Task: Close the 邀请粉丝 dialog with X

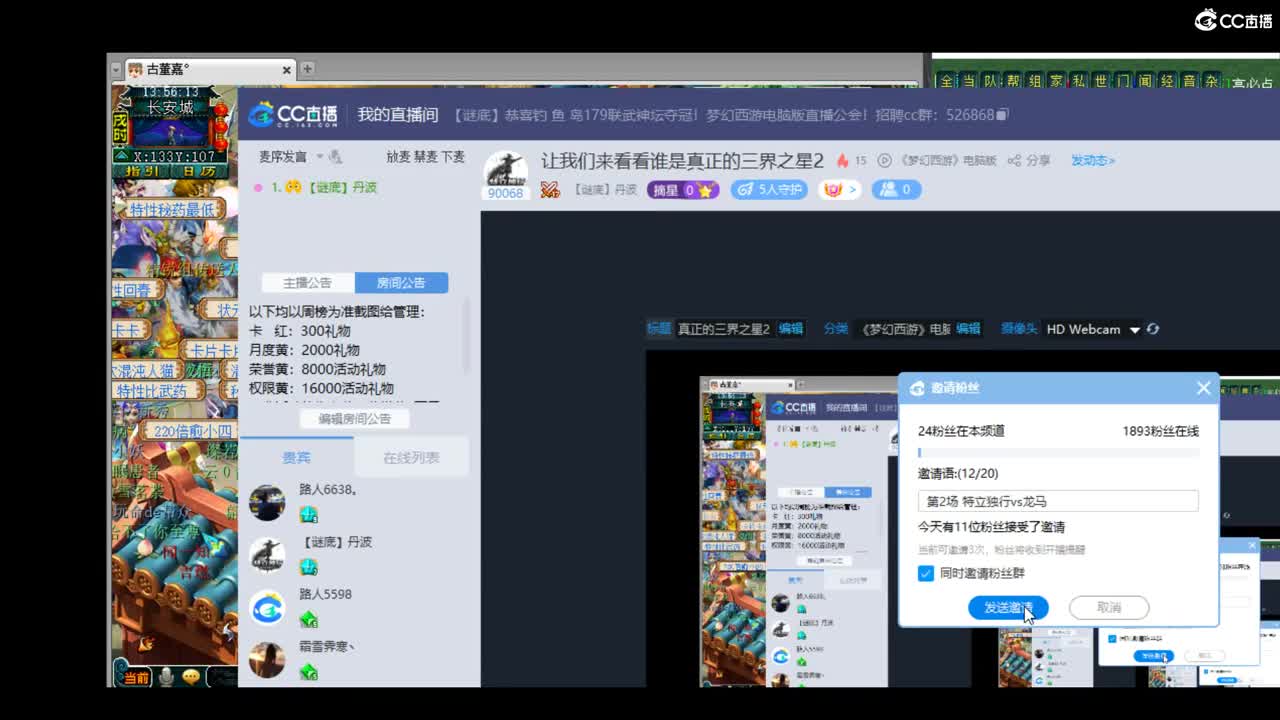Action: [x=1203, y=388]
